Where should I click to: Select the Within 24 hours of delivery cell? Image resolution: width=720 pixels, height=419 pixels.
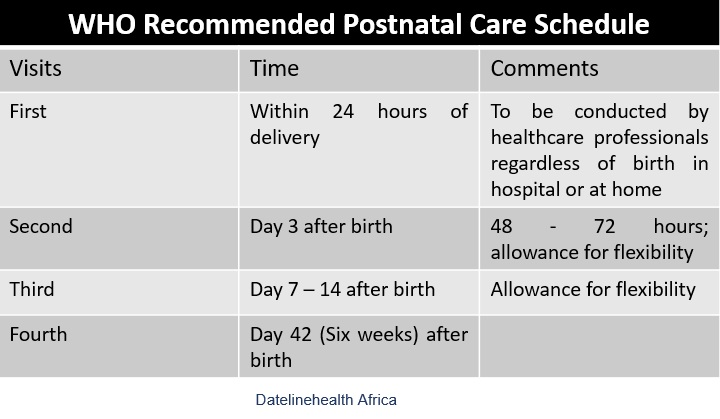pos(359,150)
